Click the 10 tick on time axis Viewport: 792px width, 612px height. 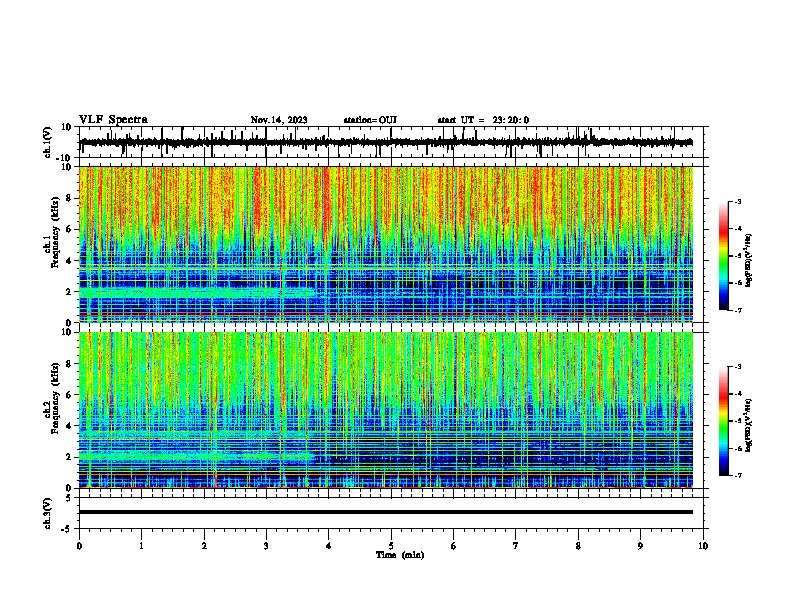pyautogui.click(x=703, y=546)
